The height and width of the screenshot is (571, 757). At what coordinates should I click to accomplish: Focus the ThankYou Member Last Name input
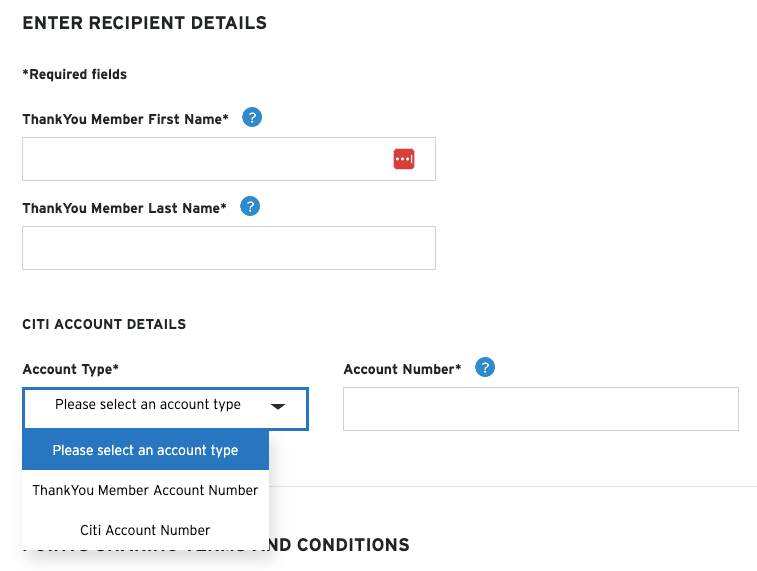pyautogui.click(x=229, y=248)
